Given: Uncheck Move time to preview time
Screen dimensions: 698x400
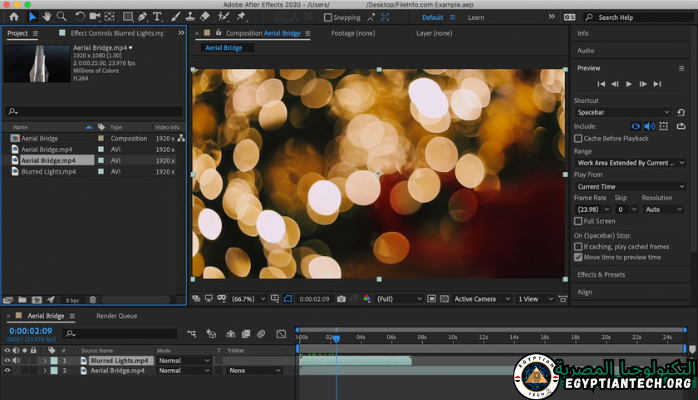Looking at the screenshot, I should 578,257.
